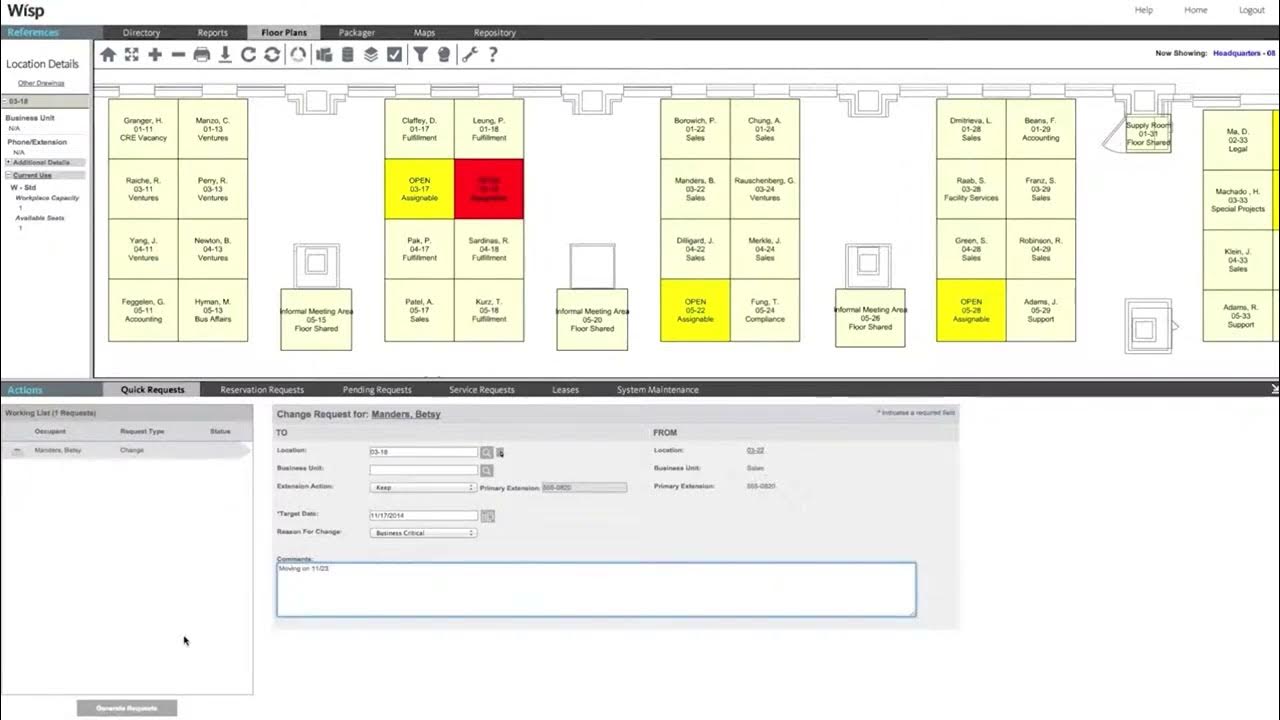Zoom in with the plus icon

pyautogui.click(x=155, y=55)
